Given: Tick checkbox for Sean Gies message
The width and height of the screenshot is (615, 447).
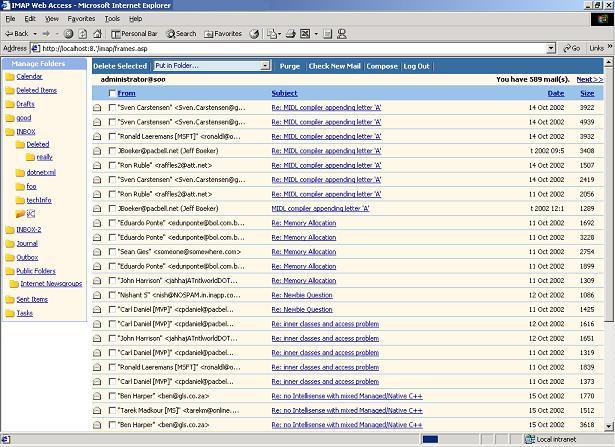Looking at the screenshot, I should [112, 252].
